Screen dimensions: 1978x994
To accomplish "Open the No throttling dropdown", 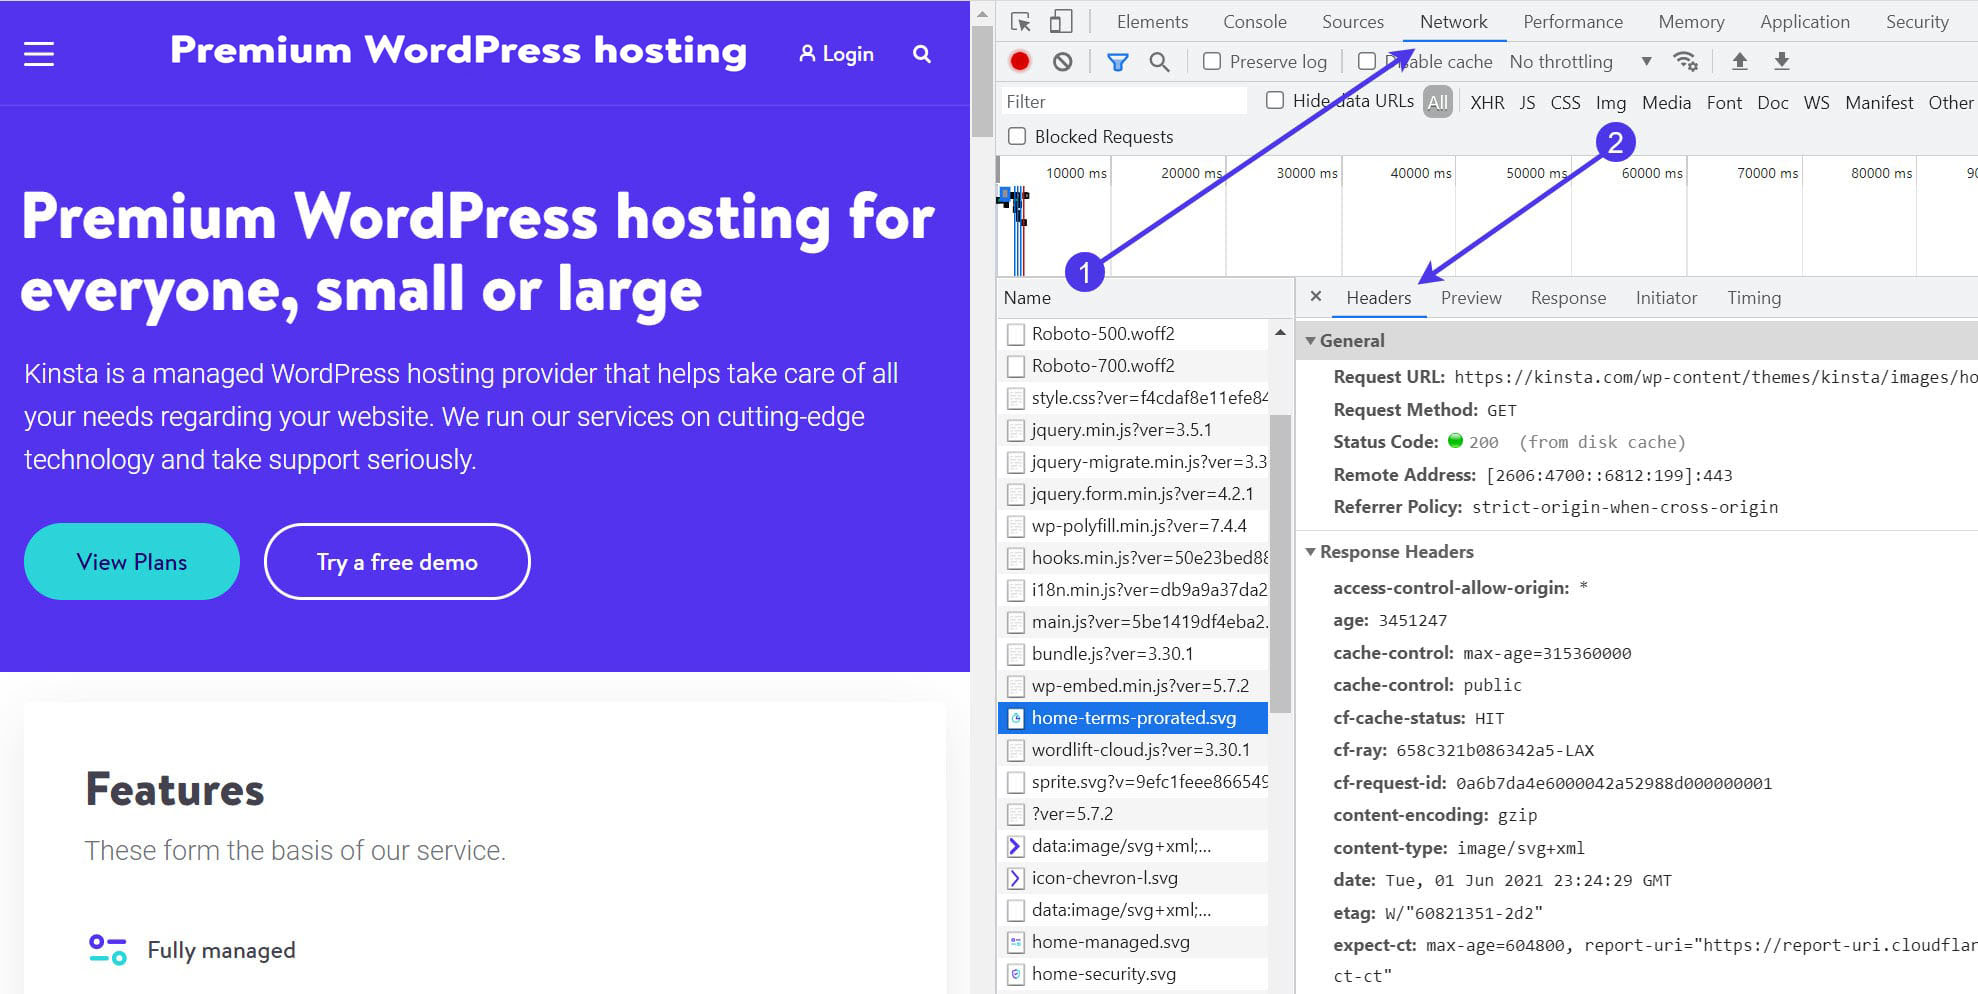I will pos(1562,61).
